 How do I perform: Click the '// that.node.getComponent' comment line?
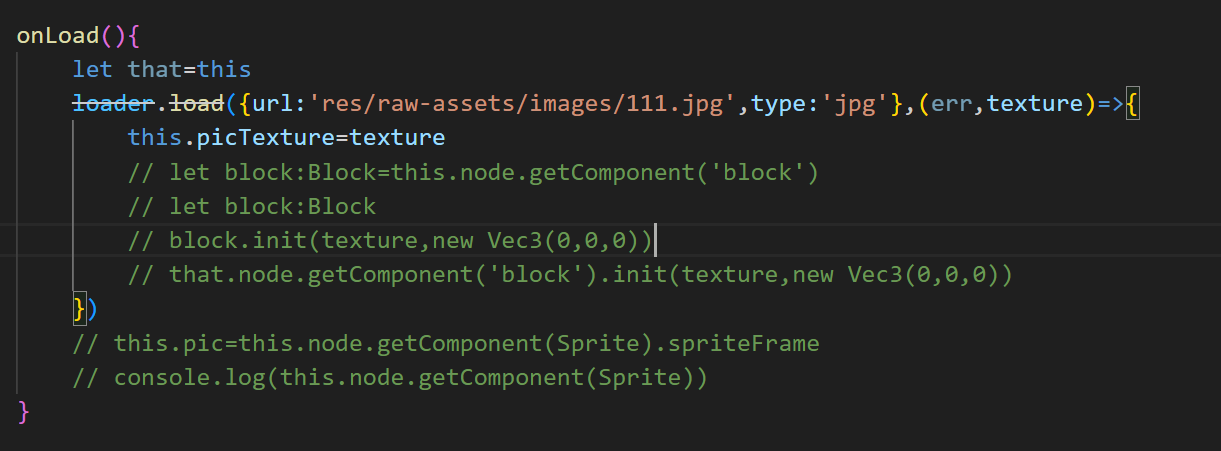pyautogui.click(x=570, y=275)
